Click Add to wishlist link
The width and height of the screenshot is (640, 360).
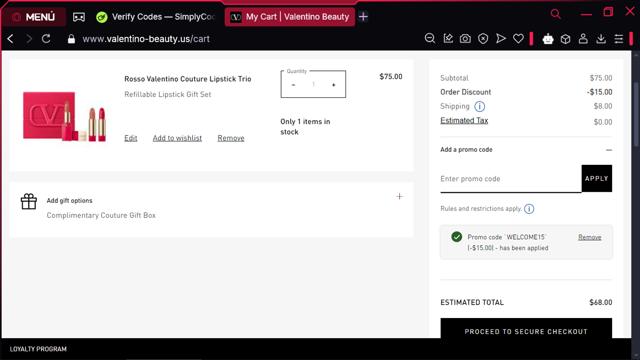pyautogui.click(x=177, y=138)
